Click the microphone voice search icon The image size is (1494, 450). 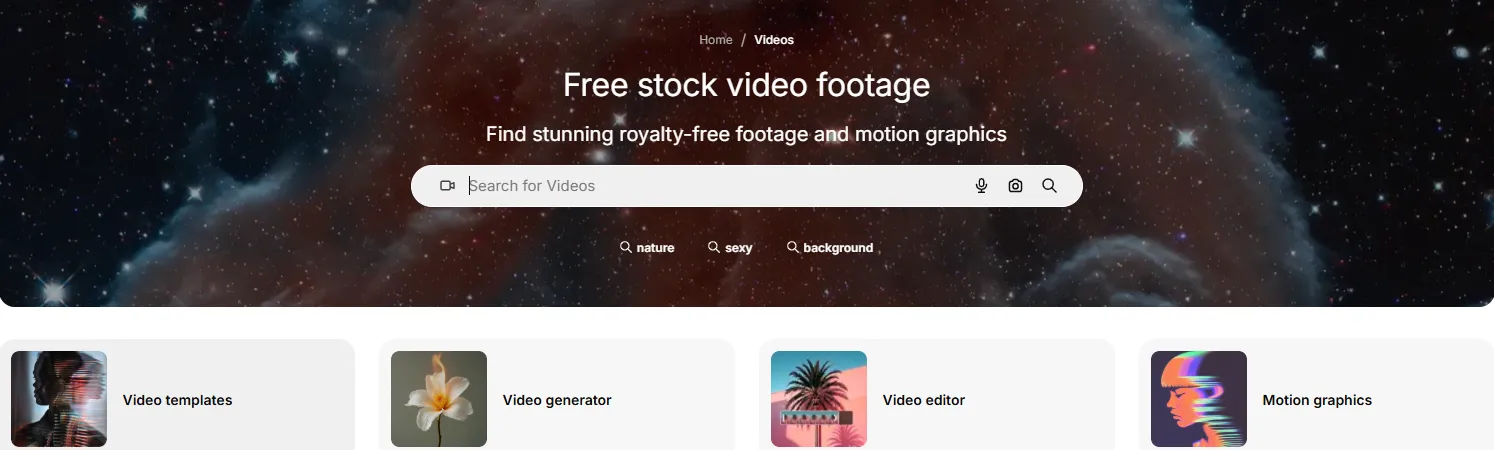[x=981, y=186]
